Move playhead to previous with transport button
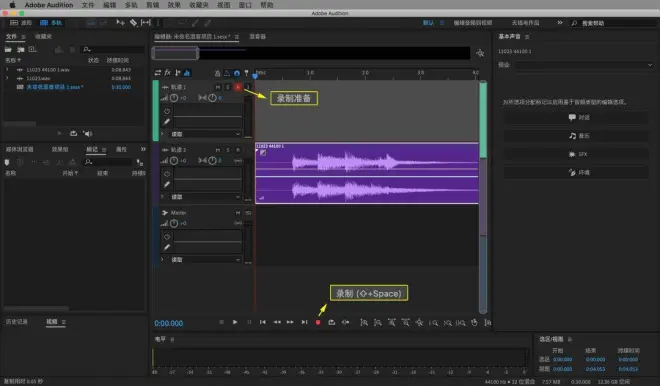The height and width of the screenshot is (386, 660). click(x=263, y=322)
